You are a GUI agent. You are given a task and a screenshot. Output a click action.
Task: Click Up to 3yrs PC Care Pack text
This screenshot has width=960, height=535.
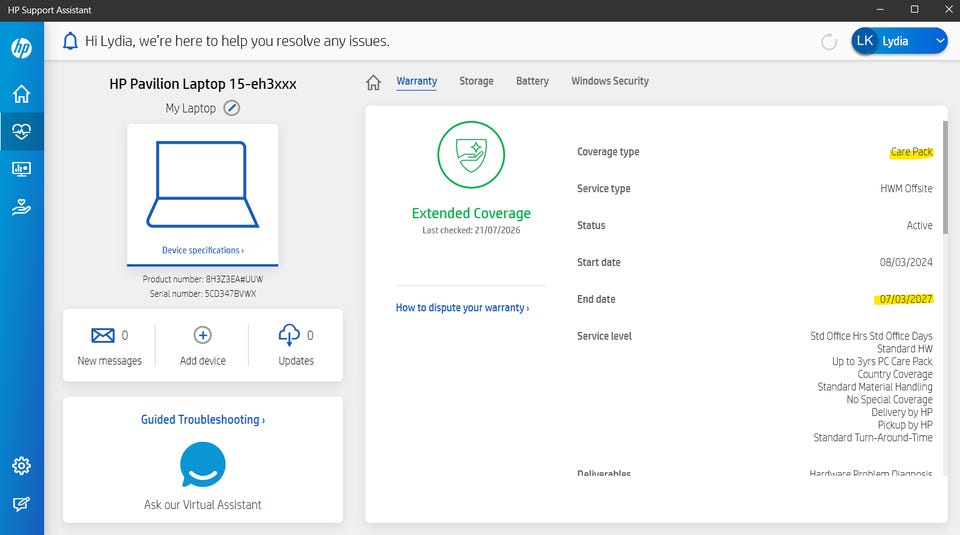coord(882,361)
